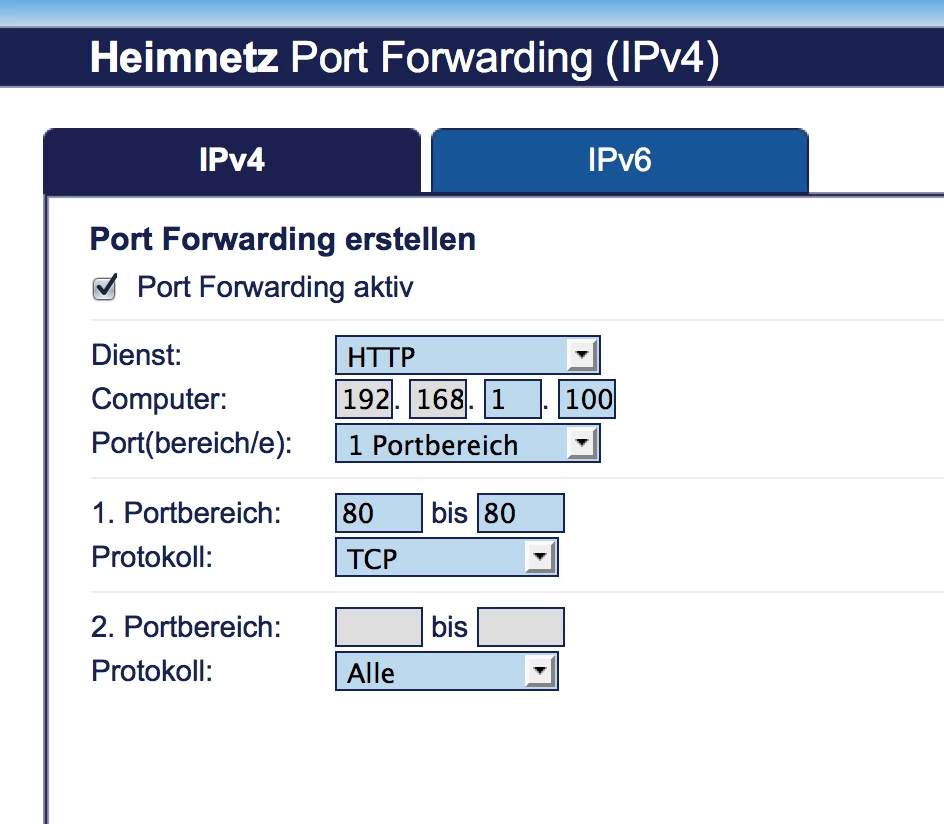Click the first IP octet field 192
The image size is (944, 824).
[364, 400]
